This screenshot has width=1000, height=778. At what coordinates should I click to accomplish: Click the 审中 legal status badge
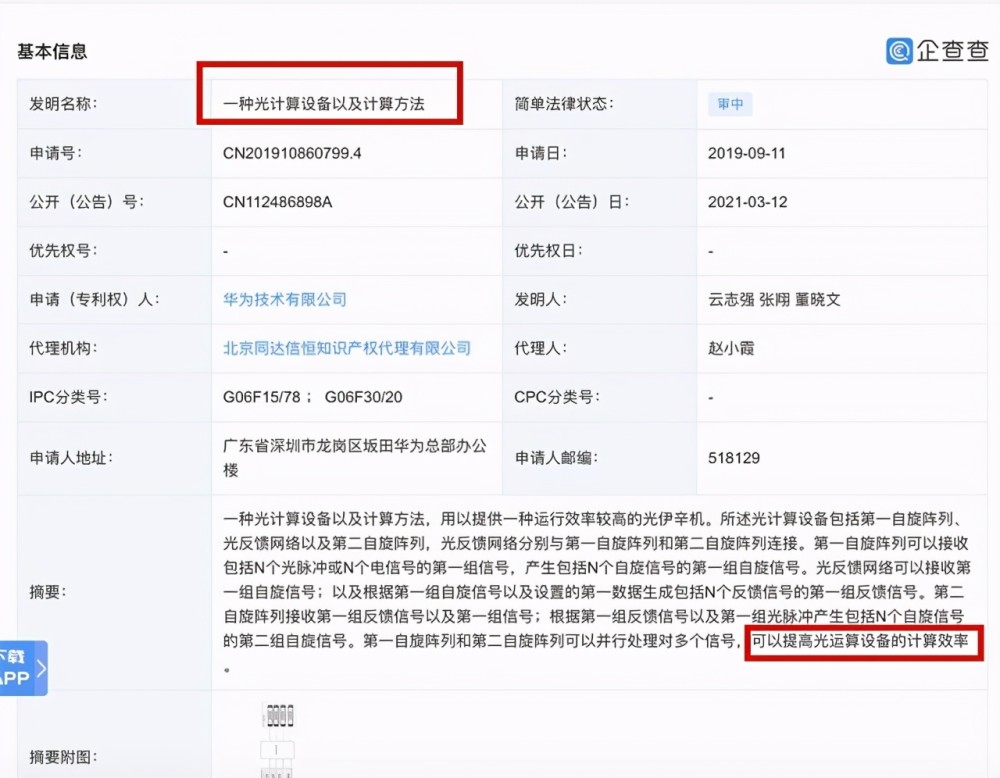click(730, 104)
